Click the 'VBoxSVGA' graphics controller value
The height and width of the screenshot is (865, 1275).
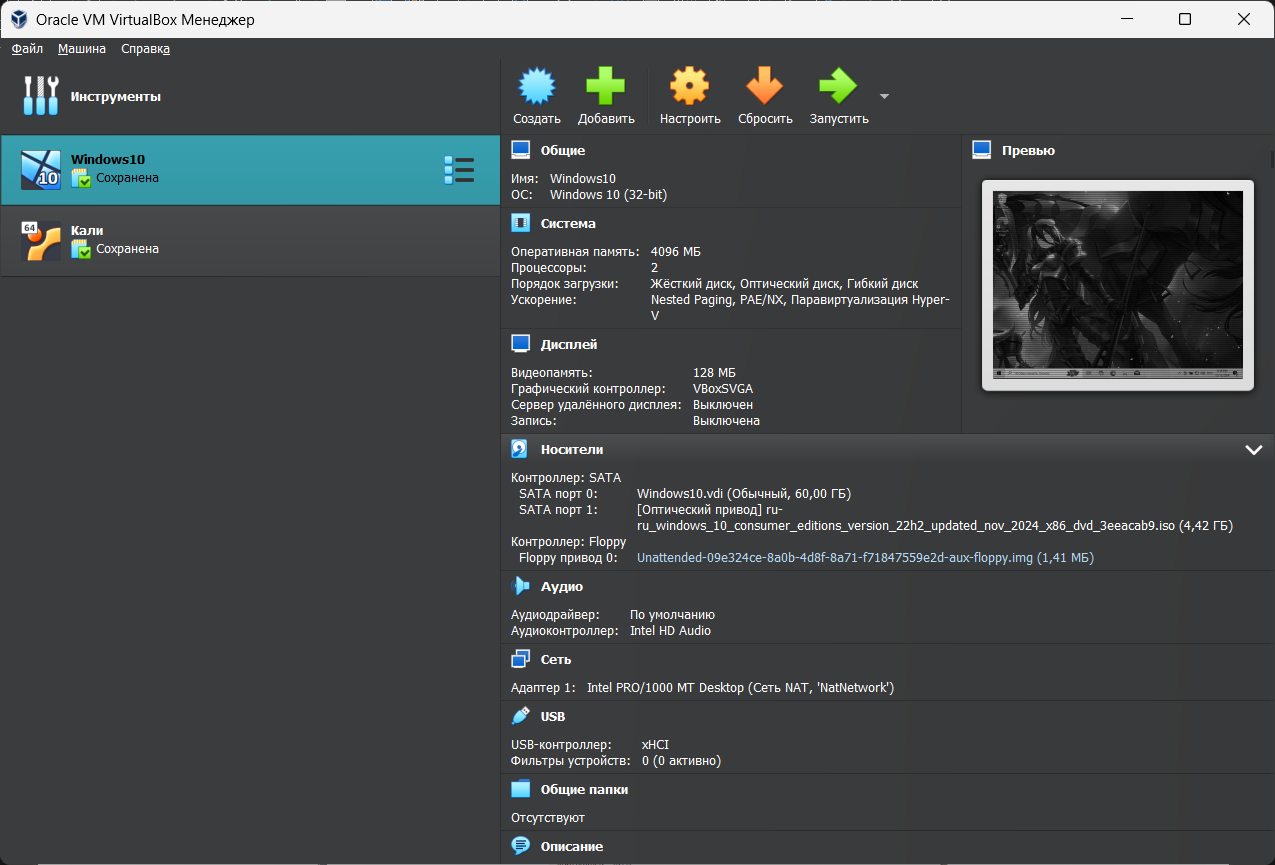[723, 389]
